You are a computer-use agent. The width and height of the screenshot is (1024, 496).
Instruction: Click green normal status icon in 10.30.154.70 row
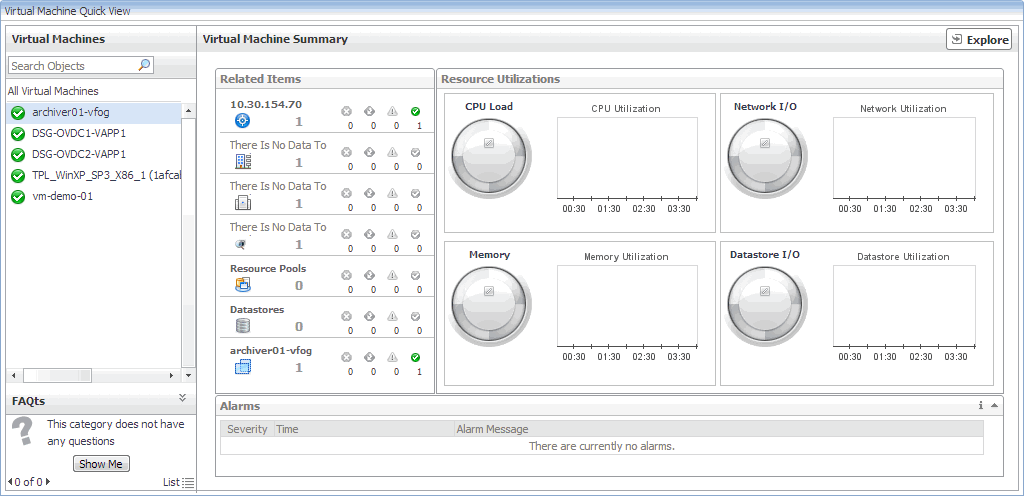(x=415, y=112)
